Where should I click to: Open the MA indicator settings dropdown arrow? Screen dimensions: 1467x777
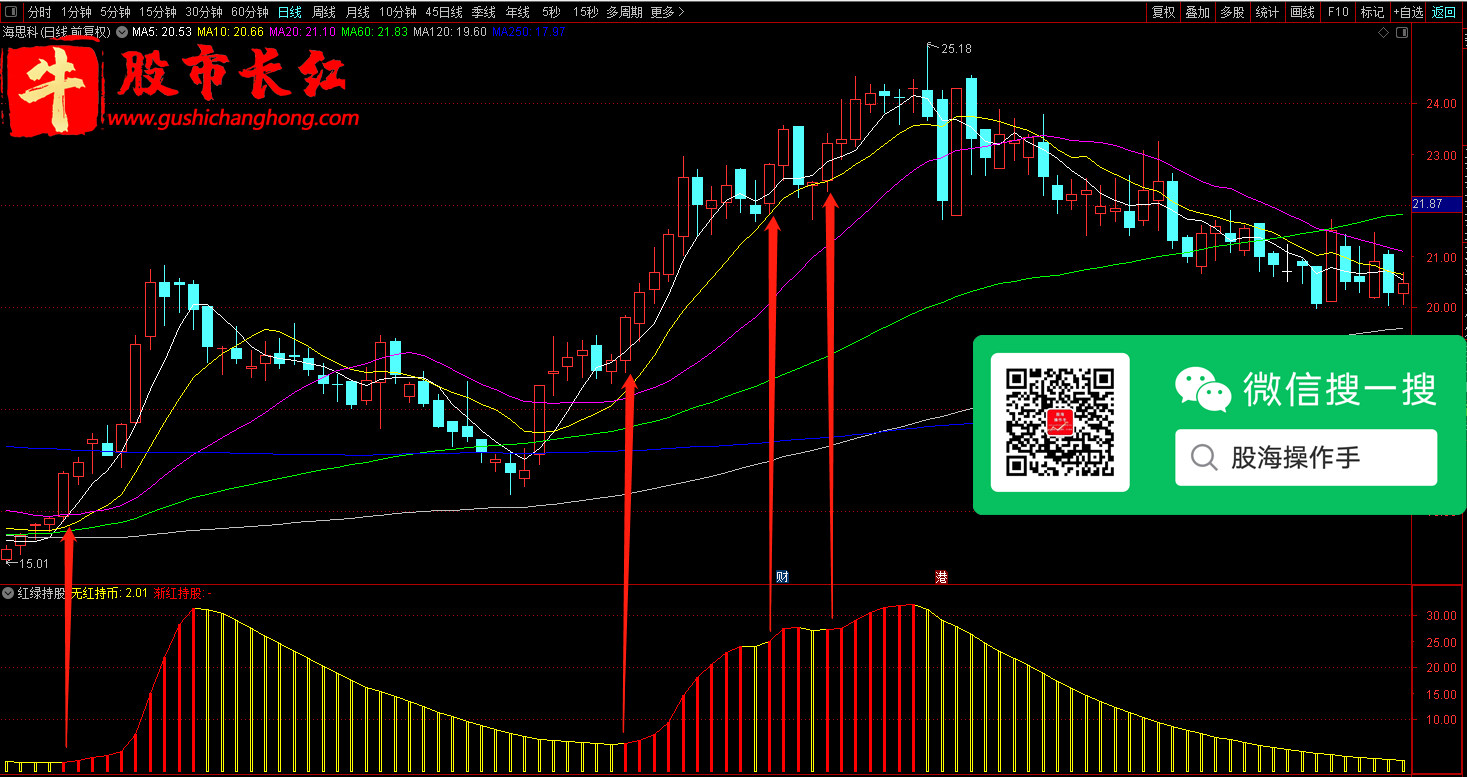(x=123, y=32)
